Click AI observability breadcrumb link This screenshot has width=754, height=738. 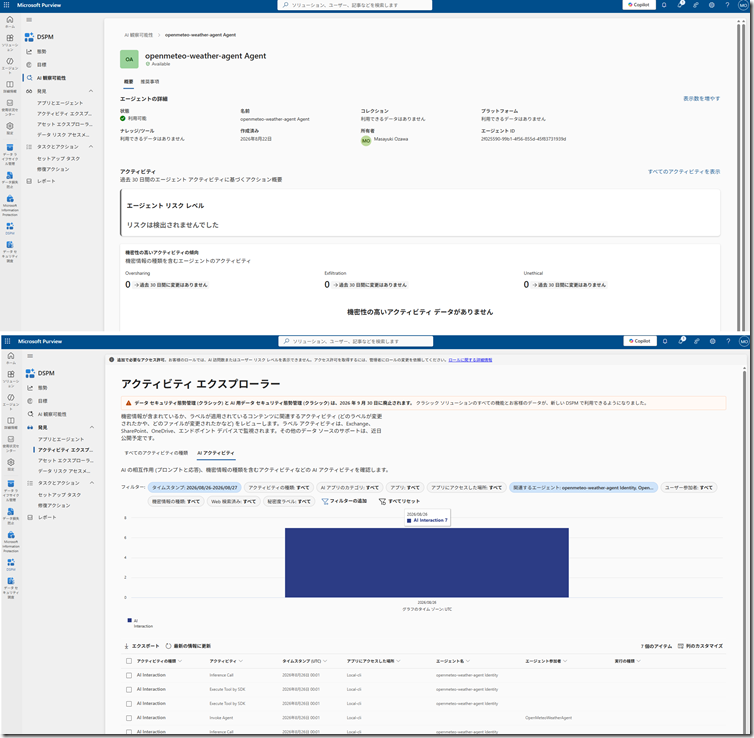point(138,35)
